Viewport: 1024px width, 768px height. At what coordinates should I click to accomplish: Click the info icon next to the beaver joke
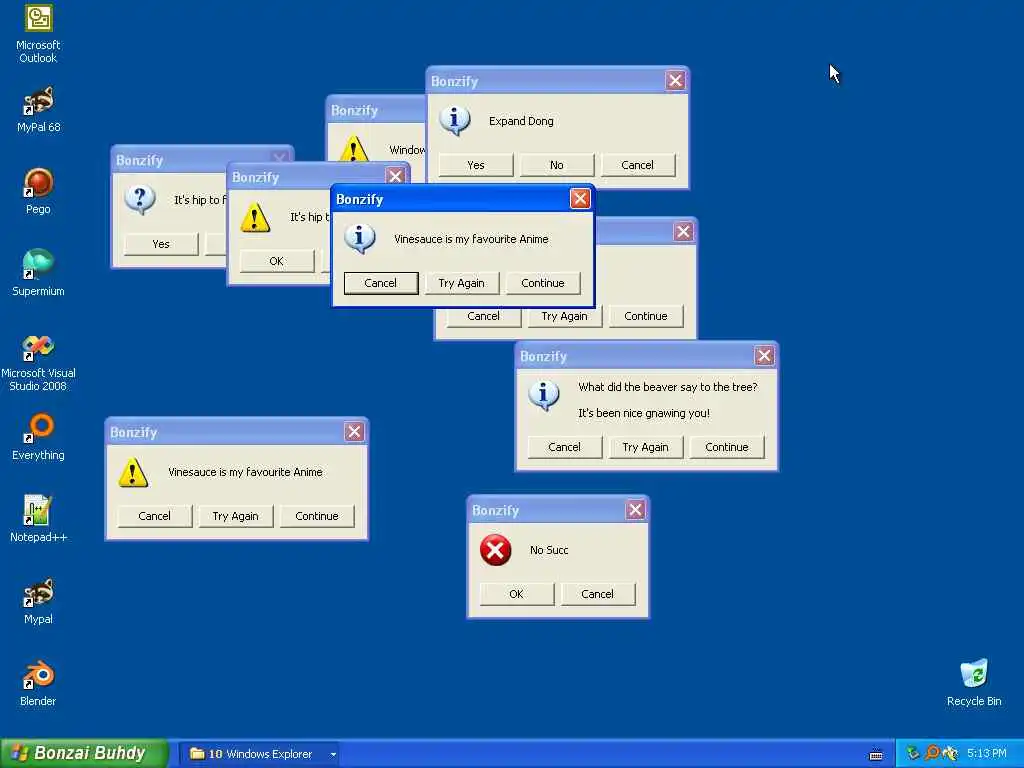pos(544,395)
